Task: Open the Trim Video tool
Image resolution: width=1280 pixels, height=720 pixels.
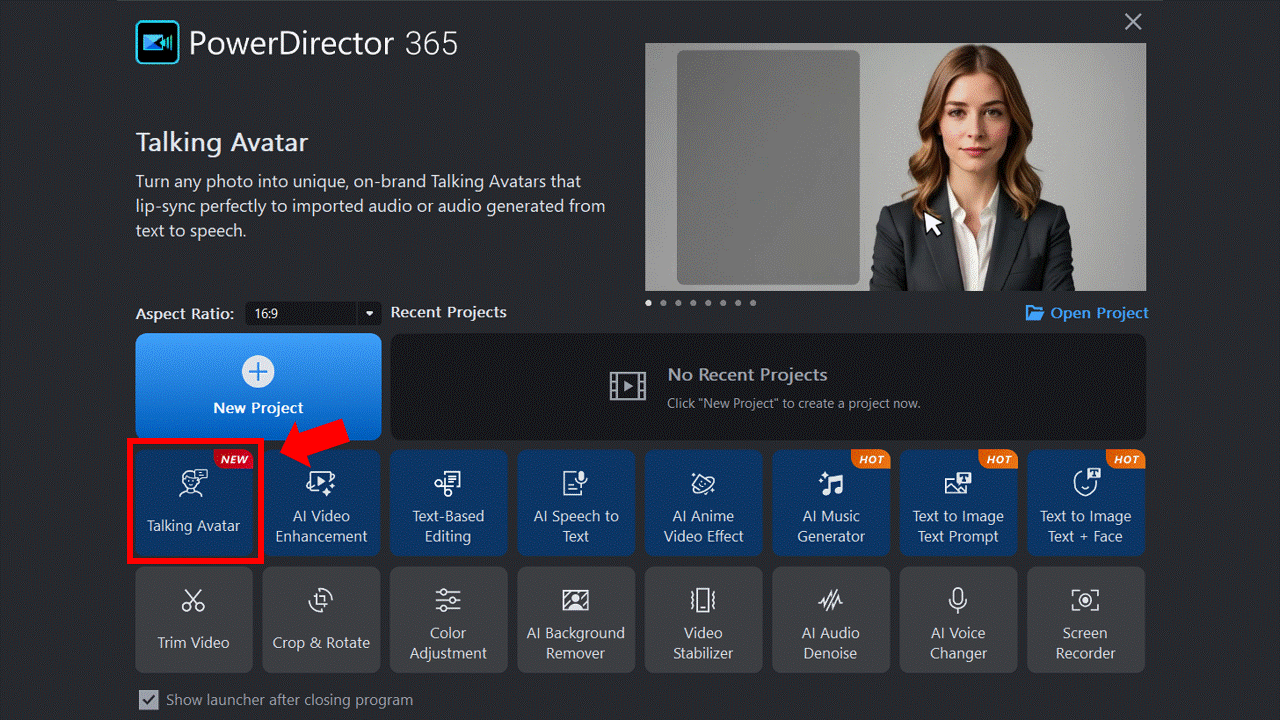Action: pyautogui.click(x=194, y=620)
